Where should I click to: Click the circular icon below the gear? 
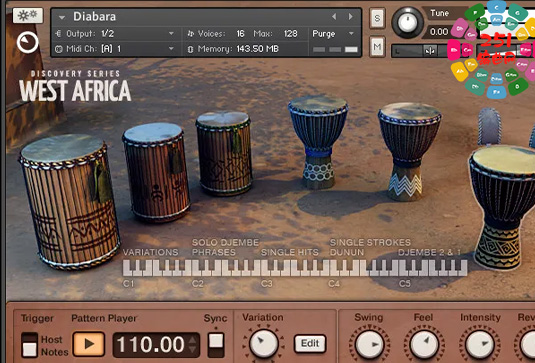(27, 42)
